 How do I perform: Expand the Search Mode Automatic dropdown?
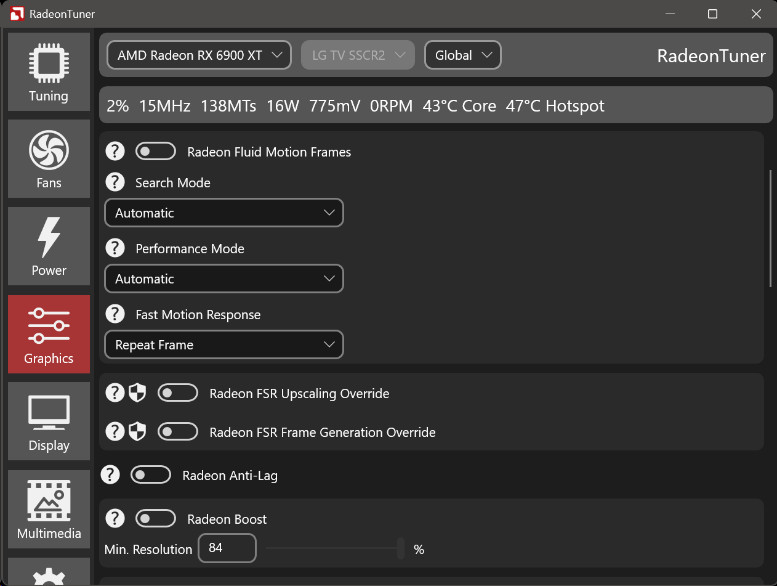[224, 213]
